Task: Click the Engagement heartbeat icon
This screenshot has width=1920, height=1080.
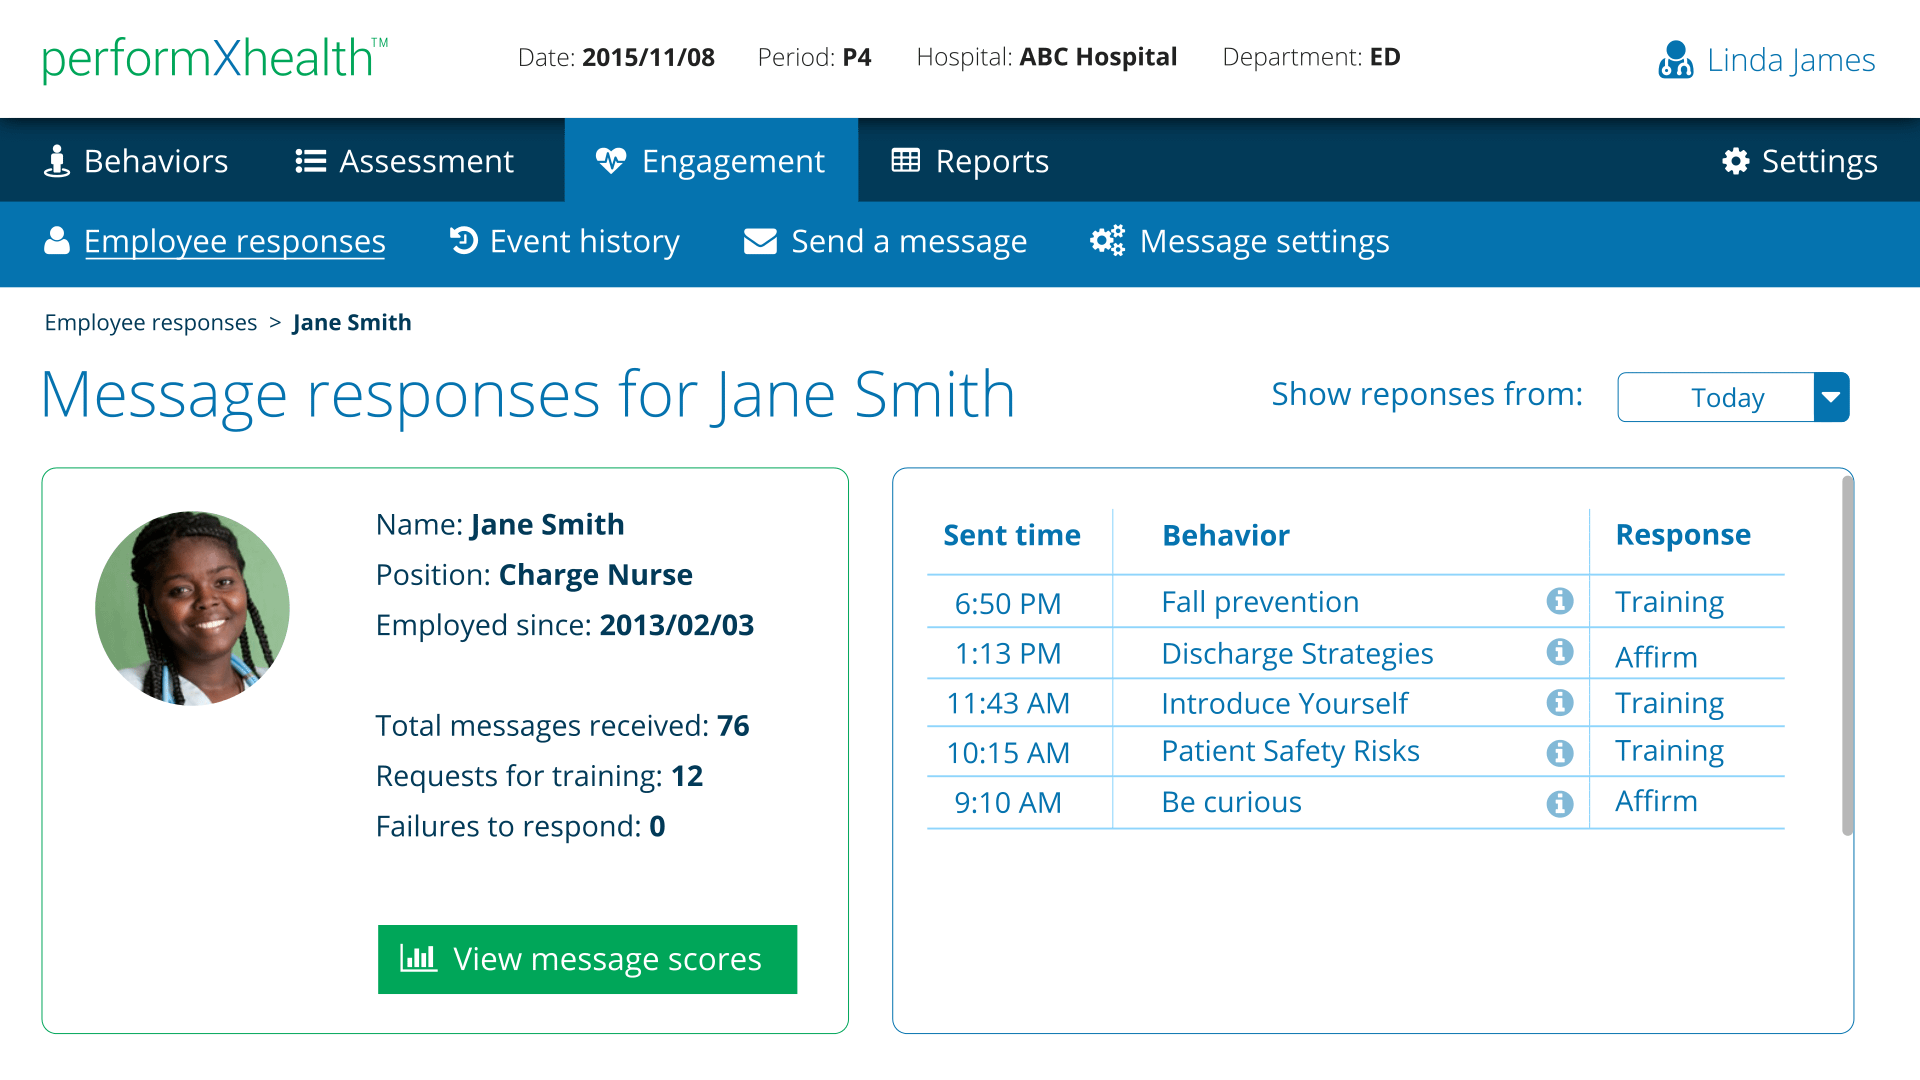Action: pos(611,160)
